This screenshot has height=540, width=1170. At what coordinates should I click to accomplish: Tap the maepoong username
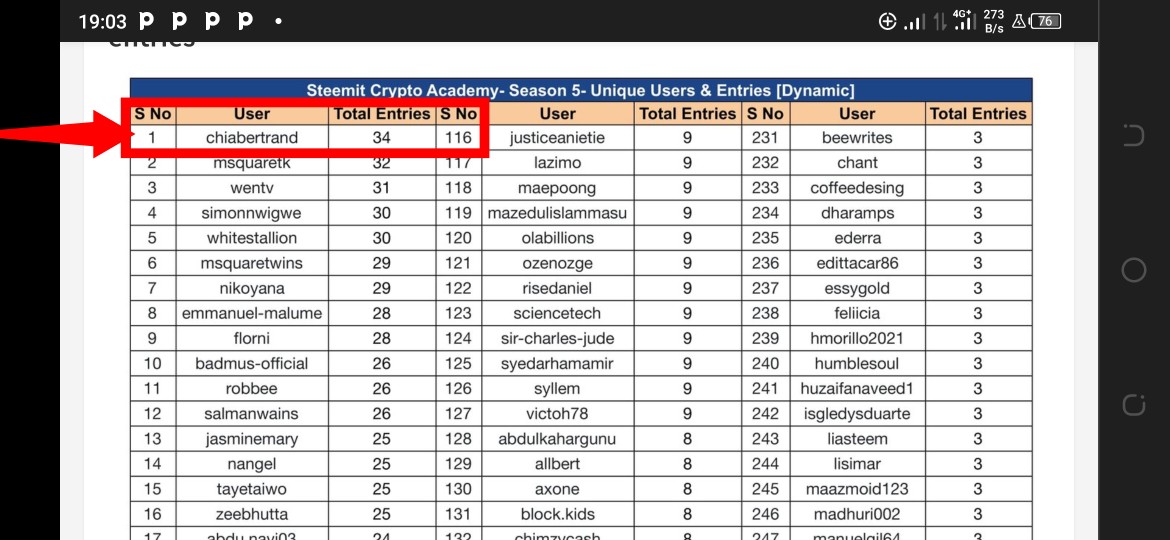click(557, 188)
